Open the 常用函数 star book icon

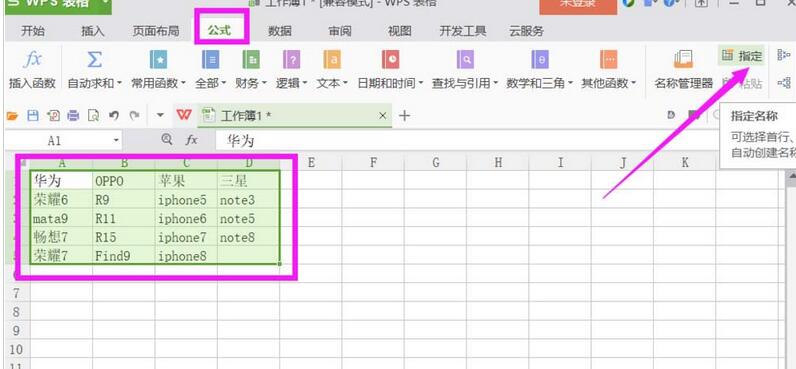158,60
